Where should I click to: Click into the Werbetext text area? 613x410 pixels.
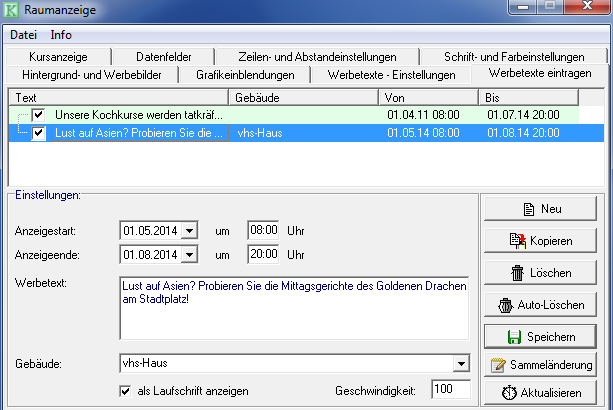click(x=294, y=308)
